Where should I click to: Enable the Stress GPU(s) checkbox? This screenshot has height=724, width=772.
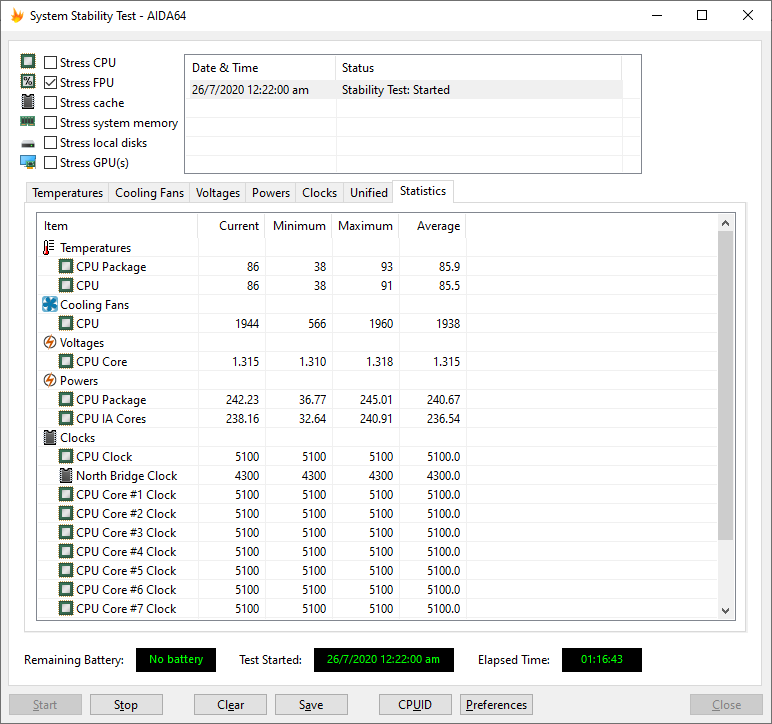tap(50, 162)
